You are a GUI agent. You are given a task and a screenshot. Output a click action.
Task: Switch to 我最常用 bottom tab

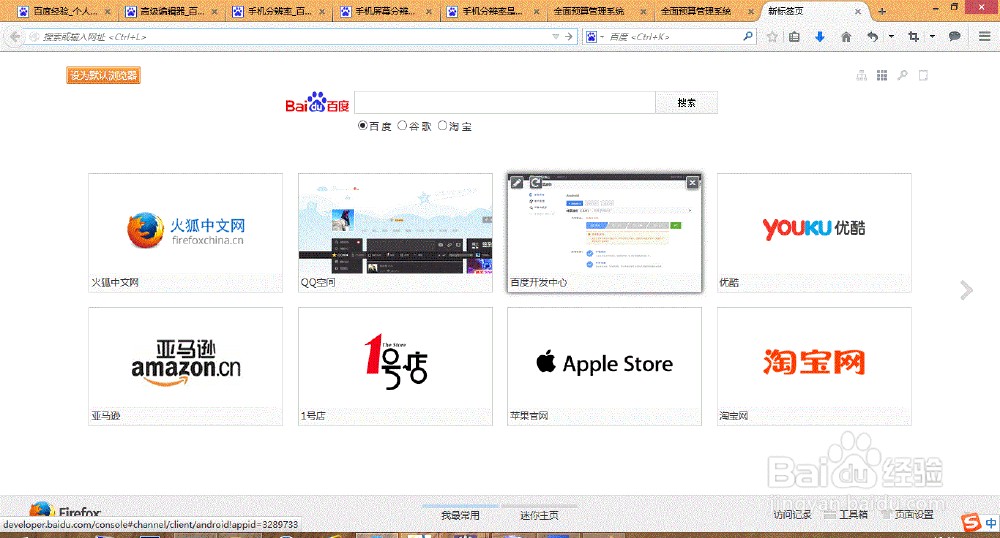click(460, 514)
